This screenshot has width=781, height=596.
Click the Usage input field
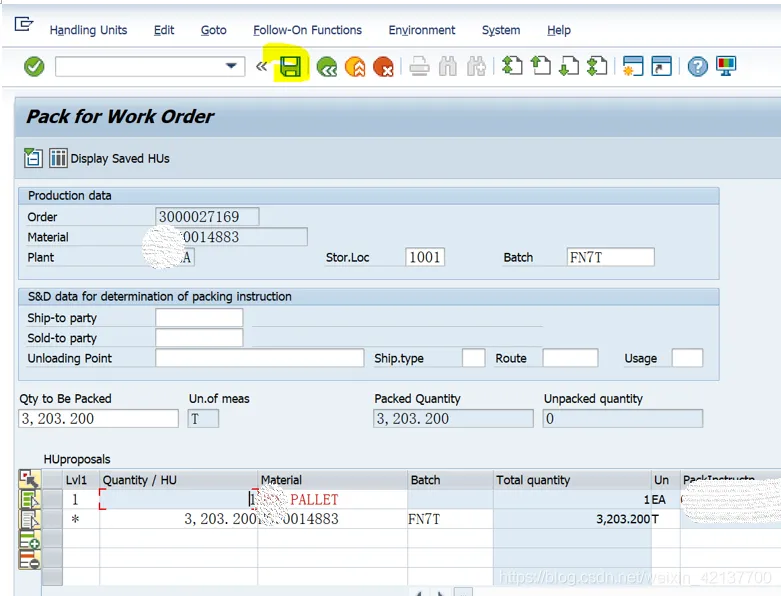pos(687,358)
